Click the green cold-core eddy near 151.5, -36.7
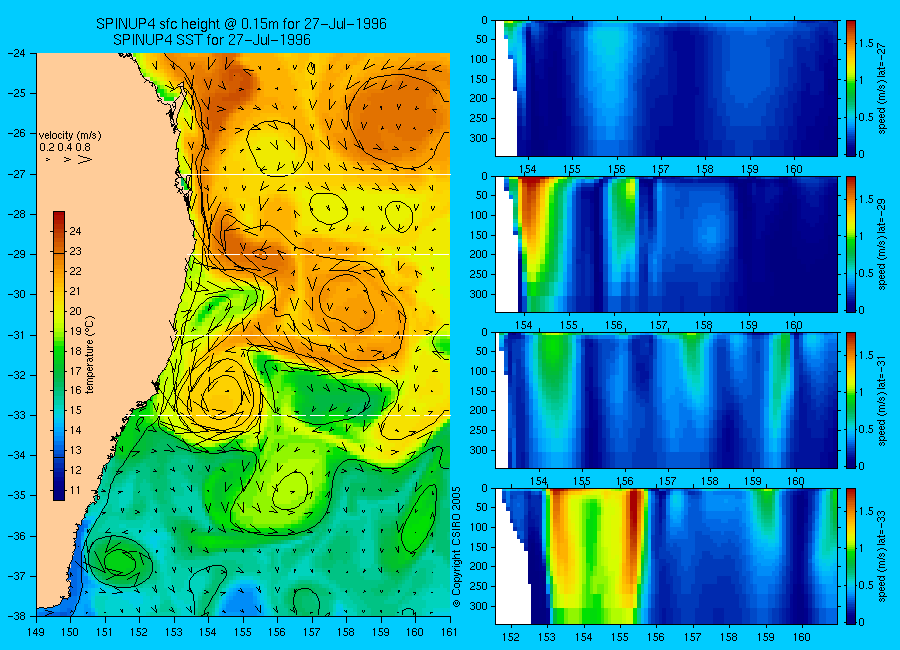Image resolution: width=900 pixels, height=650 pixels. click(x=119, y=561)
